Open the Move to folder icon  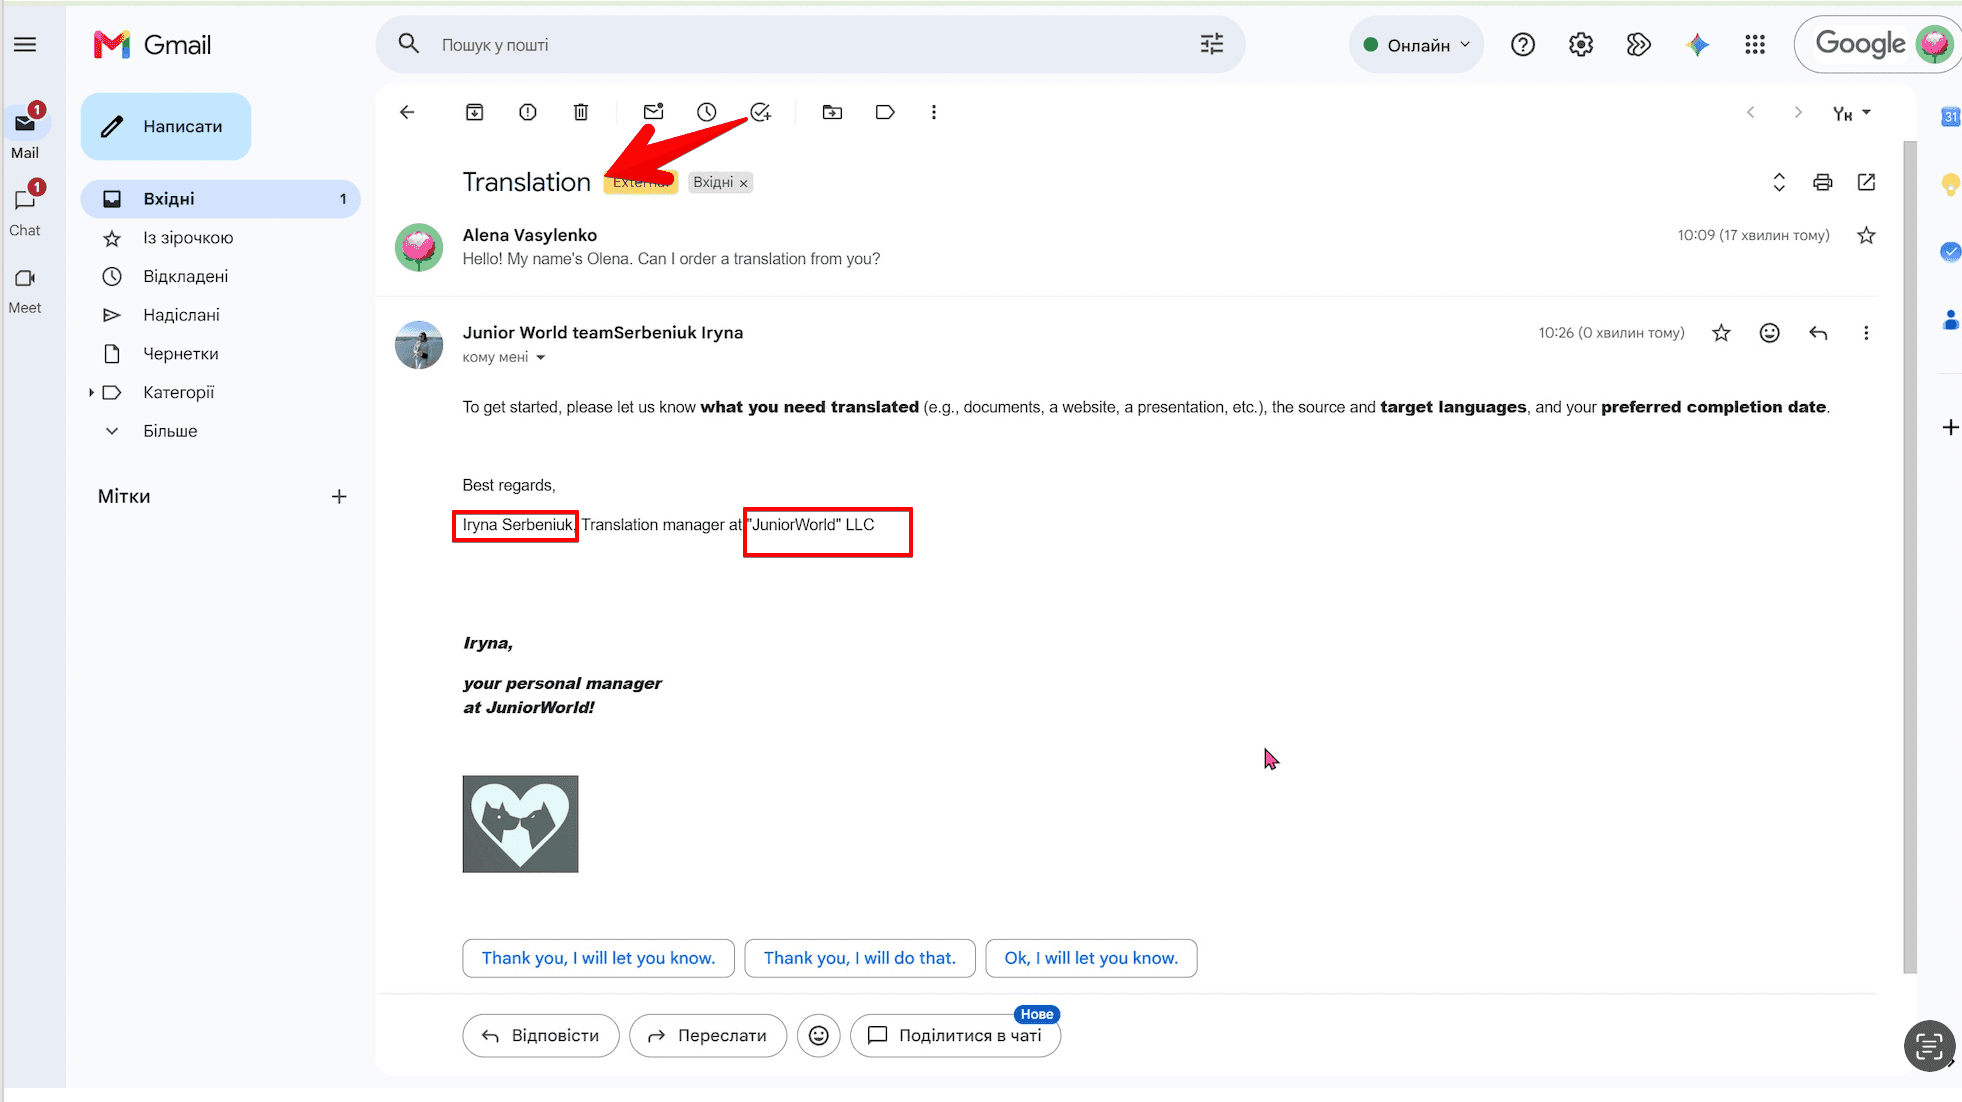(x=832, y=112)
